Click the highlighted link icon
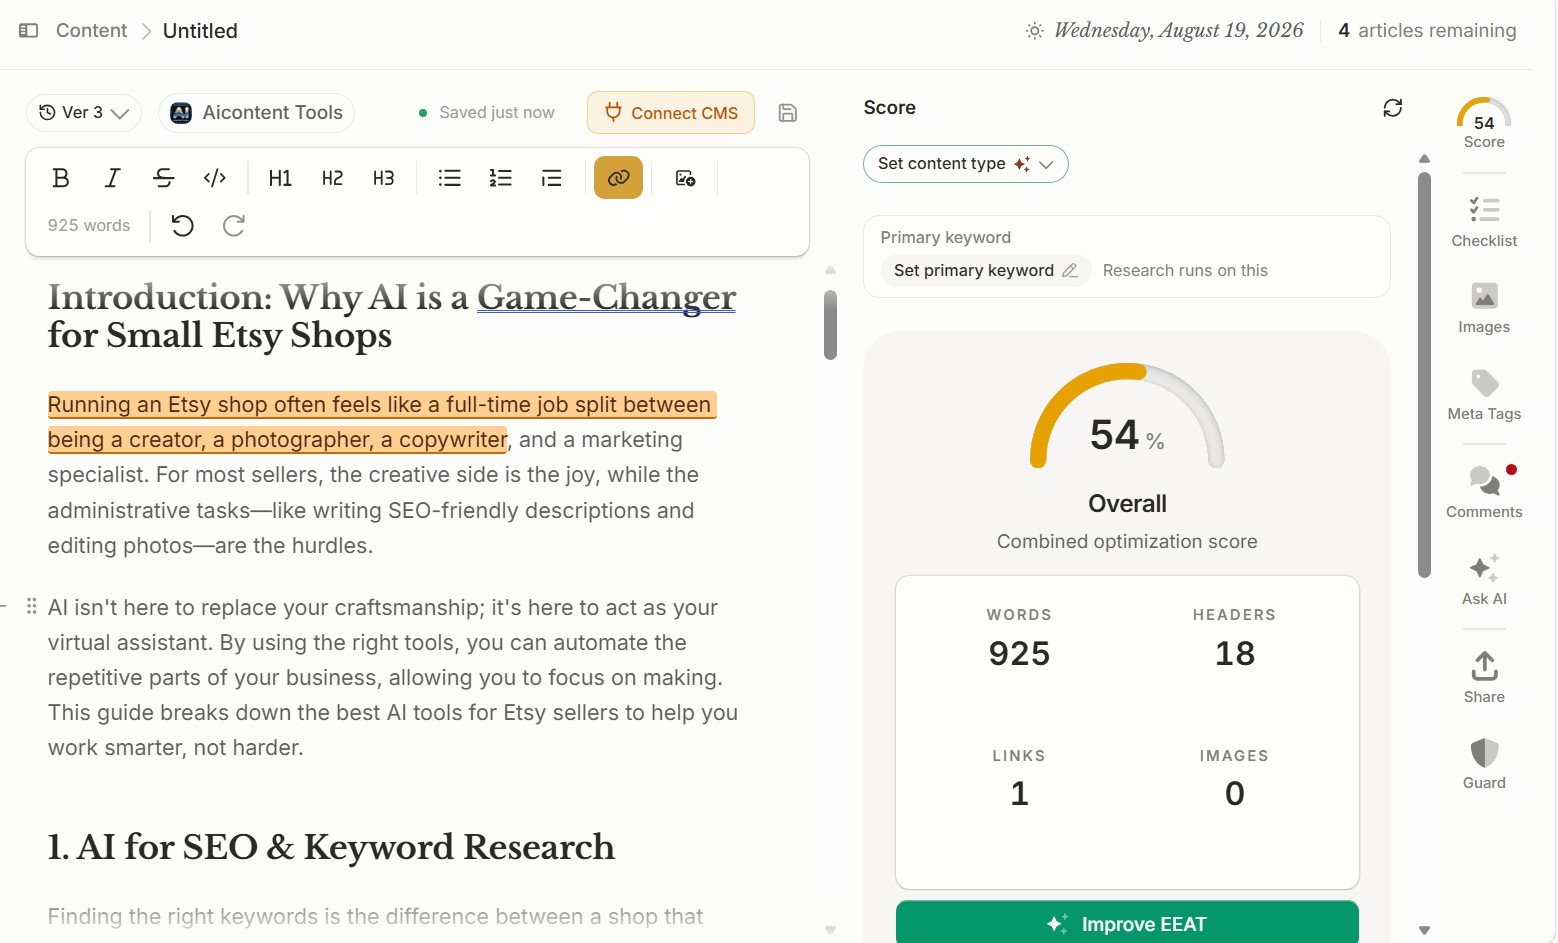The image size is (1558, 943). pos(618,178)
